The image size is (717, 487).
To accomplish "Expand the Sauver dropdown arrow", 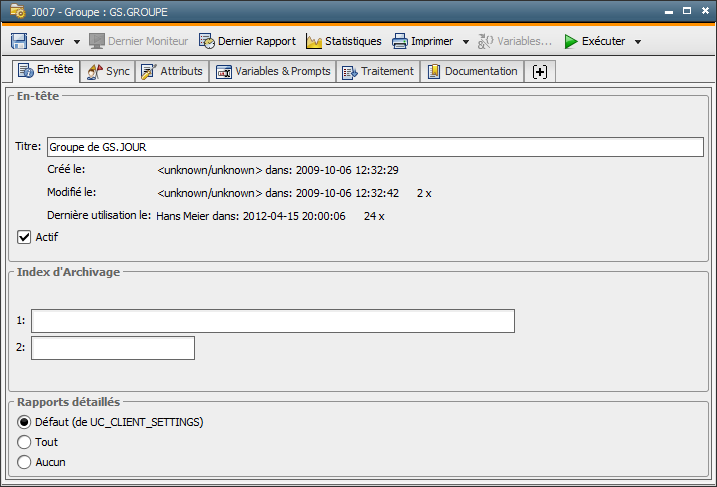I will [77, 42].
